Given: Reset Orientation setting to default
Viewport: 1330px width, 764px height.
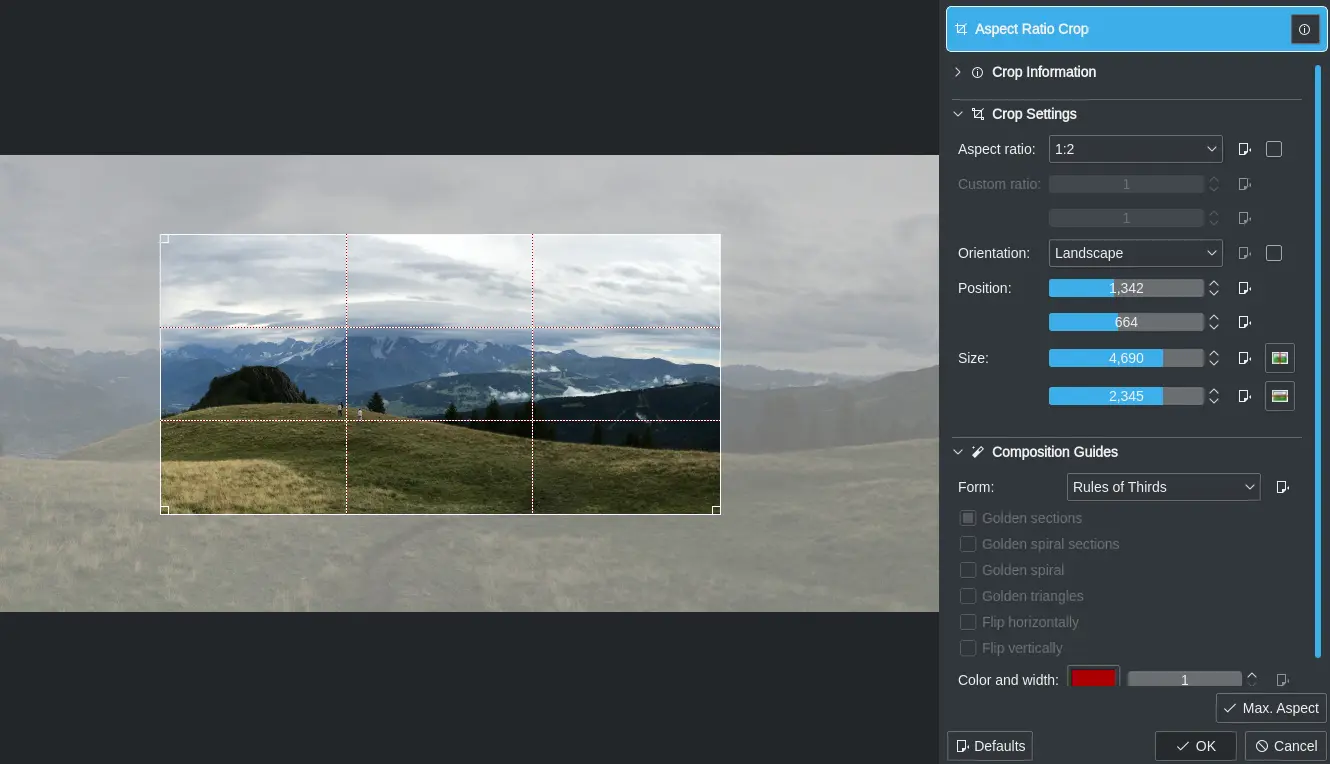Looking at the screenshot, I should click(1244, 252).
